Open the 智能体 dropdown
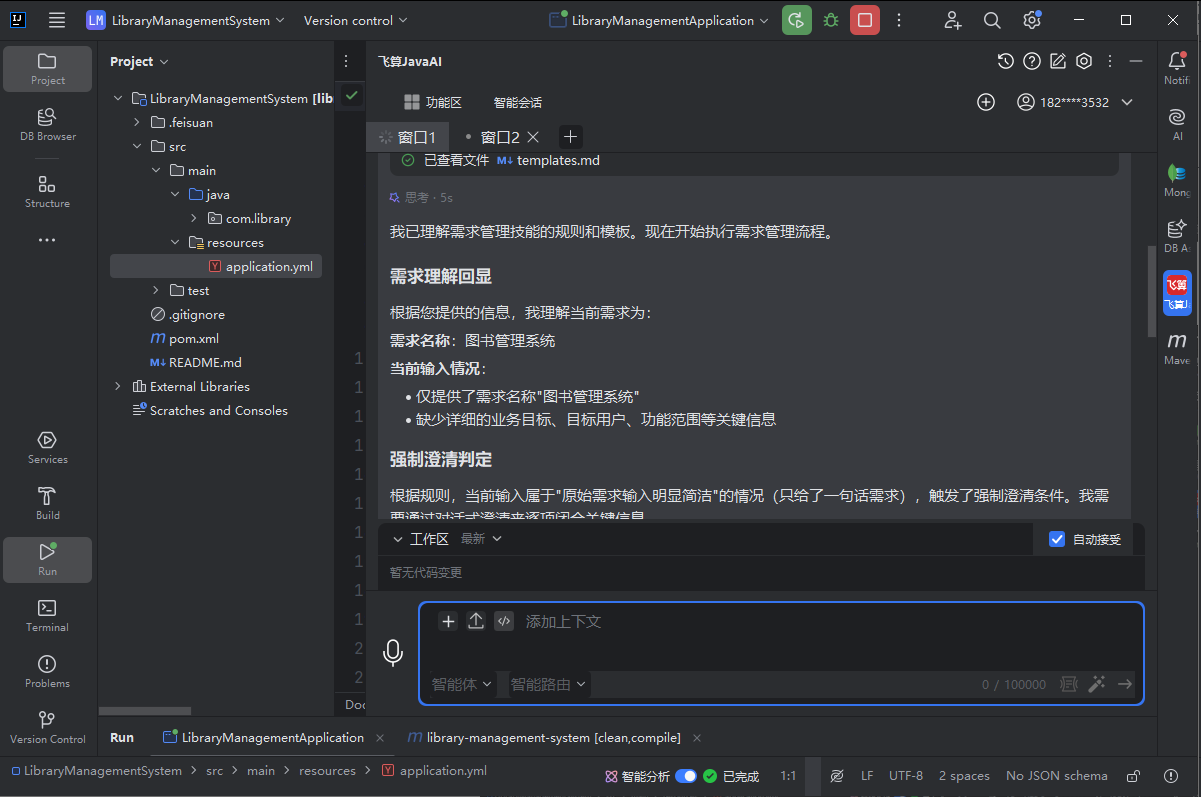1201x797 pixels. coord(462,684)
